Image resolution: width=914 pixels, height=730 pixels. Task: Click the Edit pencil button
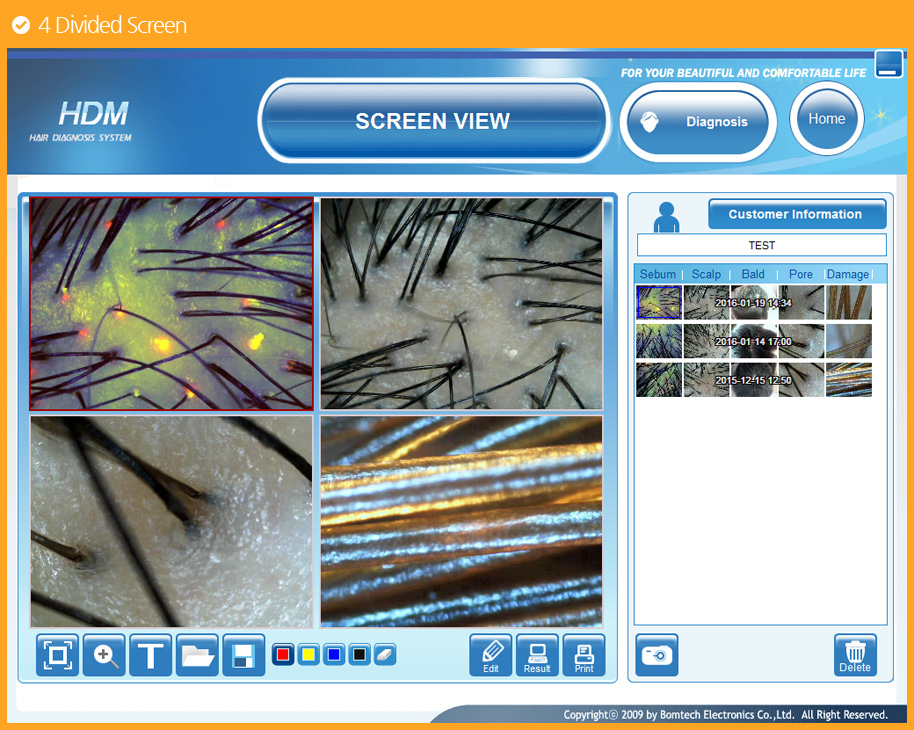(x=491, y=656)
